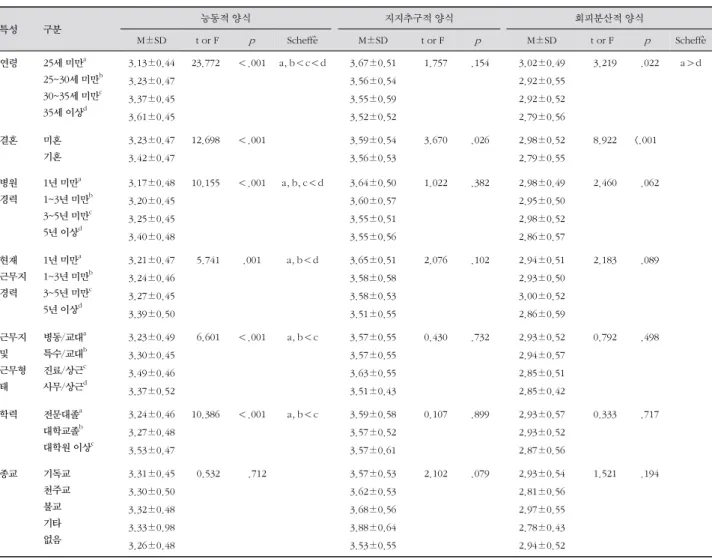Click the p value '.154'

(480, 63)
